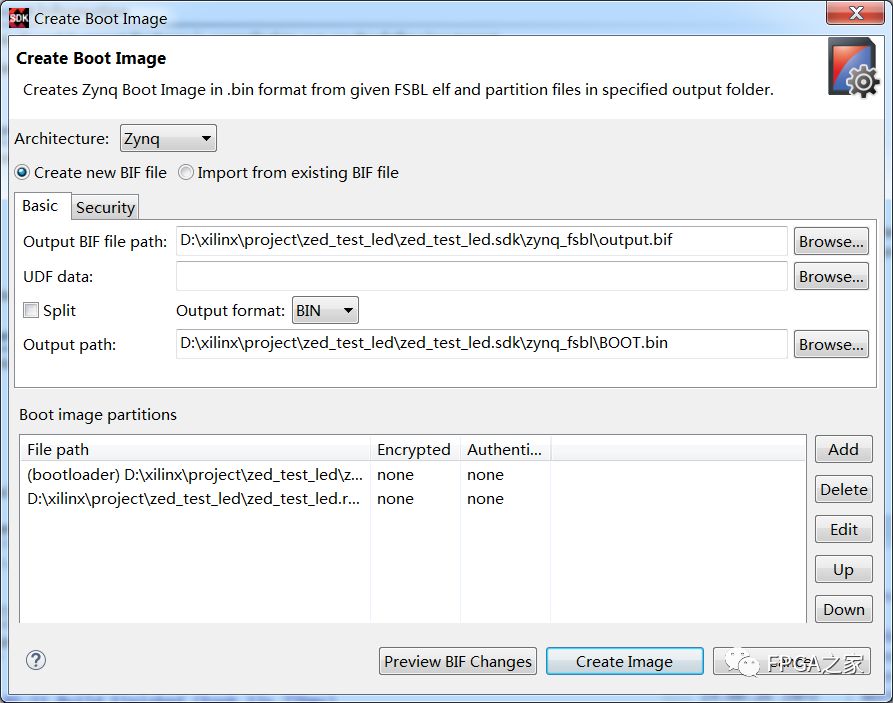Select the zed_test_led.r... partition row

413,498
